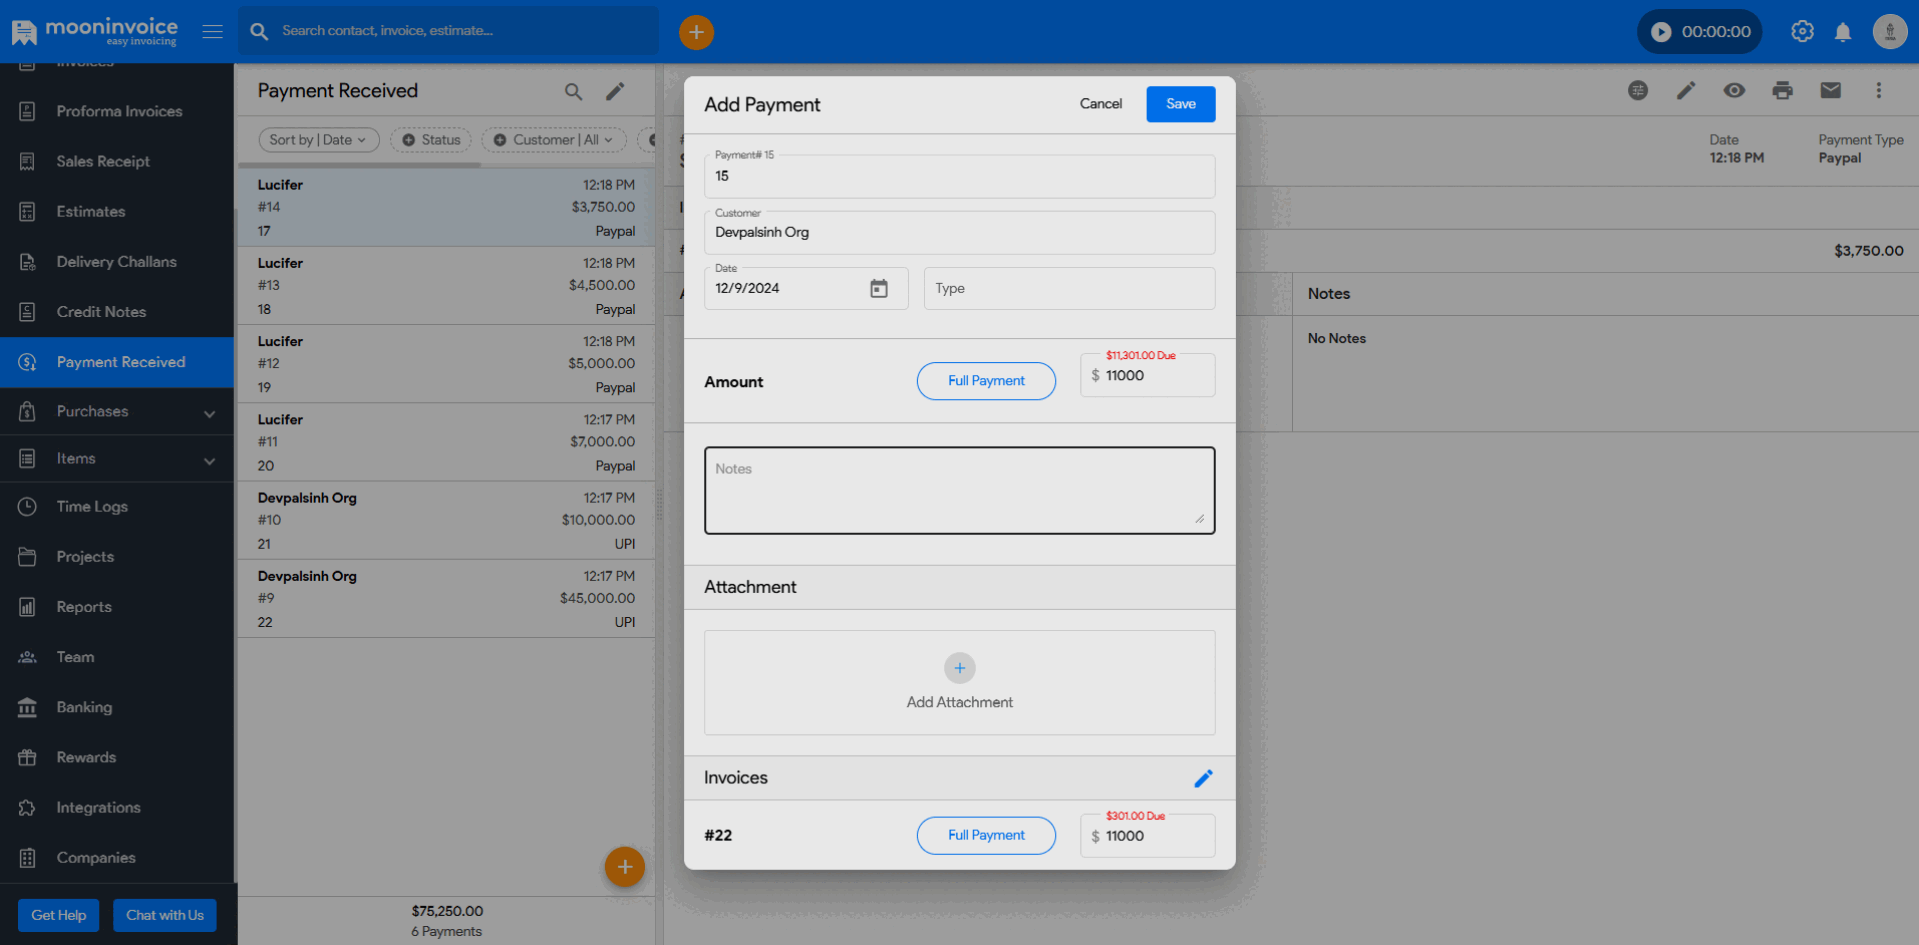Expand the Items sidebar section
The image size is (1919, 945).
point(117,459)
